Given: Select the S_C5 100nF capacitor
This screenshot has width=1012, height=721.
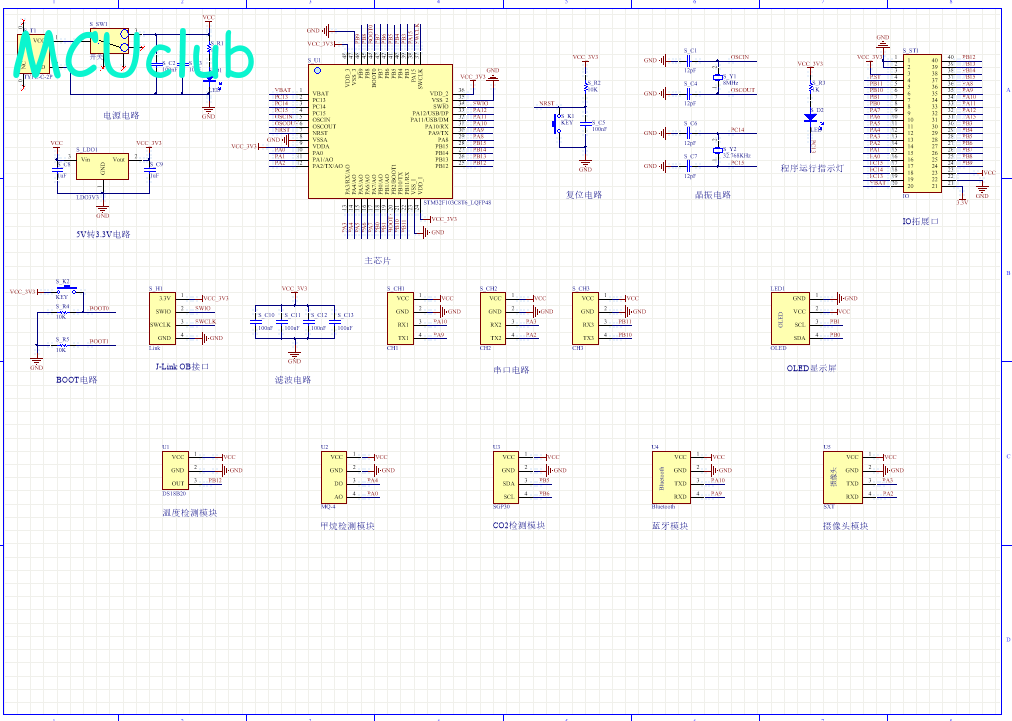Looking at the screenshot, I should (x=586, y=123).
